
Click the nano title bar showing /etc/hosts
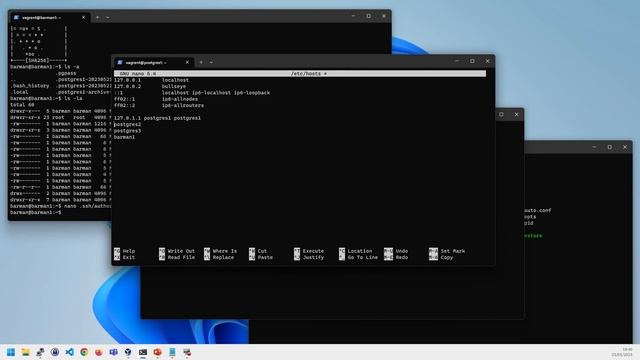pos(300,74)
